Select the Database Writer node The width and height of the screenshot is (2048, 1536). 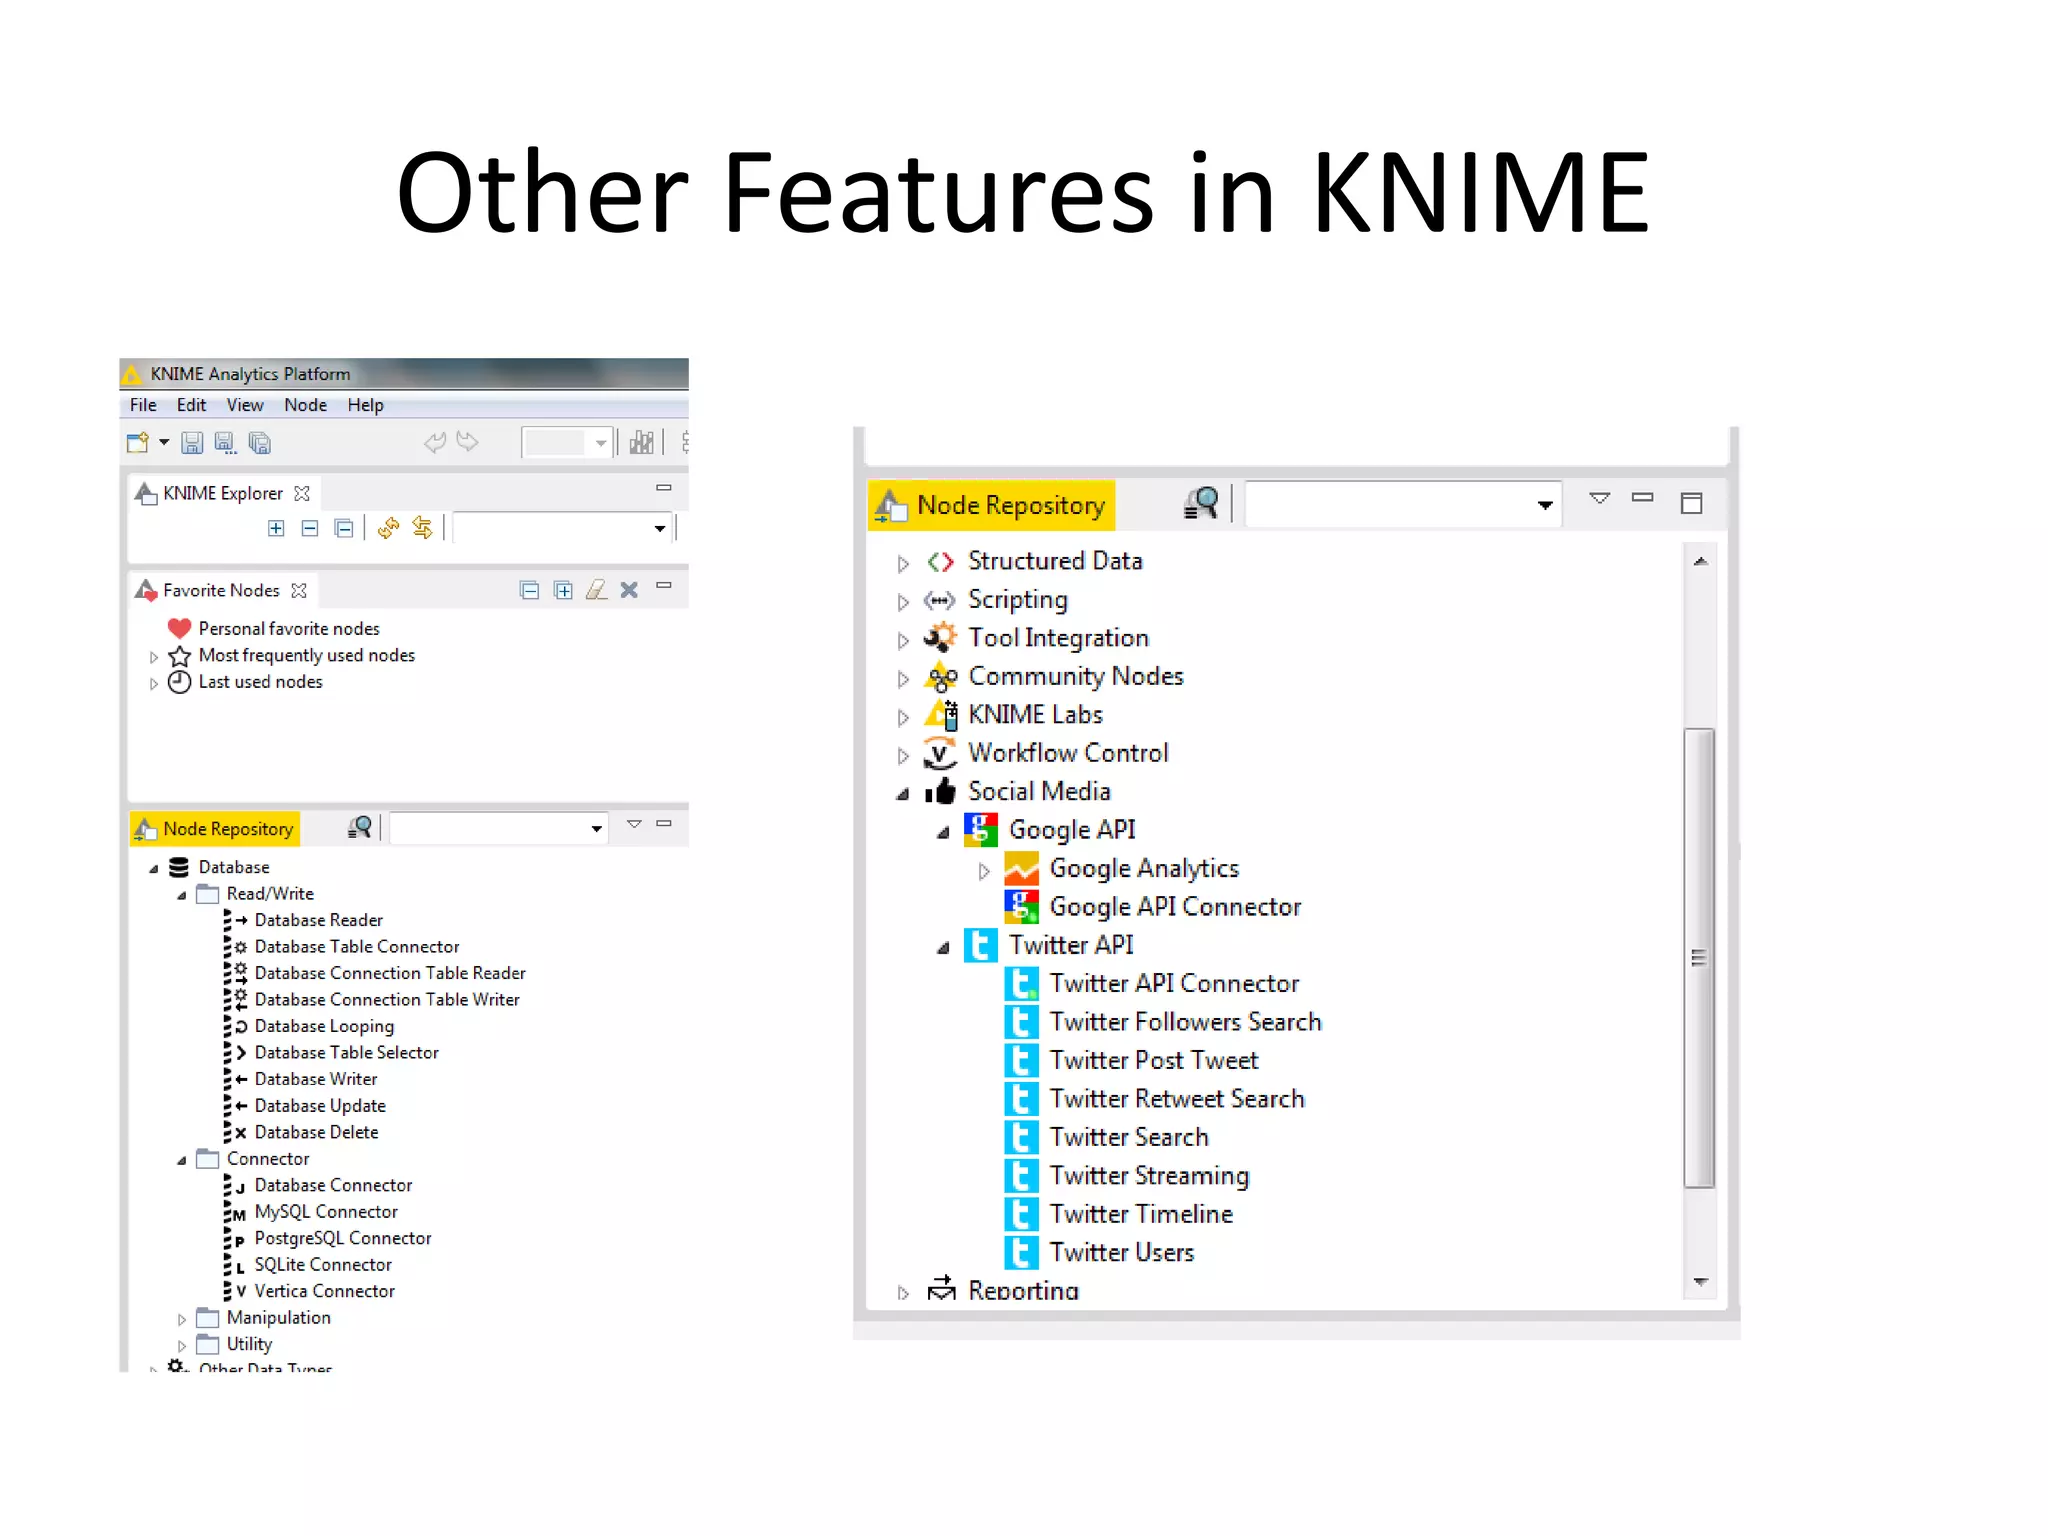(x=316, y=1079)
